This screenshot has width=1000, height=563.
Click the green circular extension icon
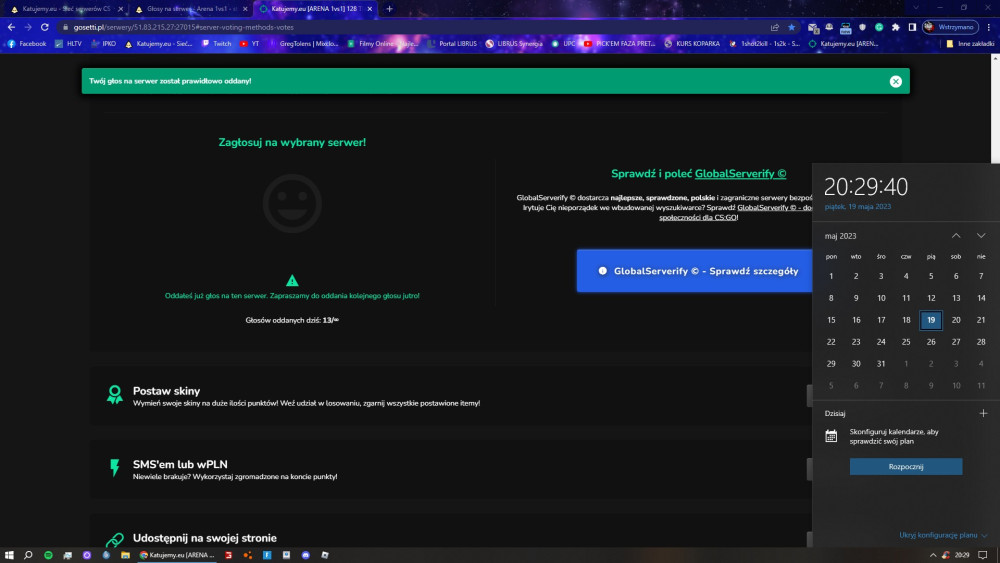pyautogui.click(x=879, y=27)
